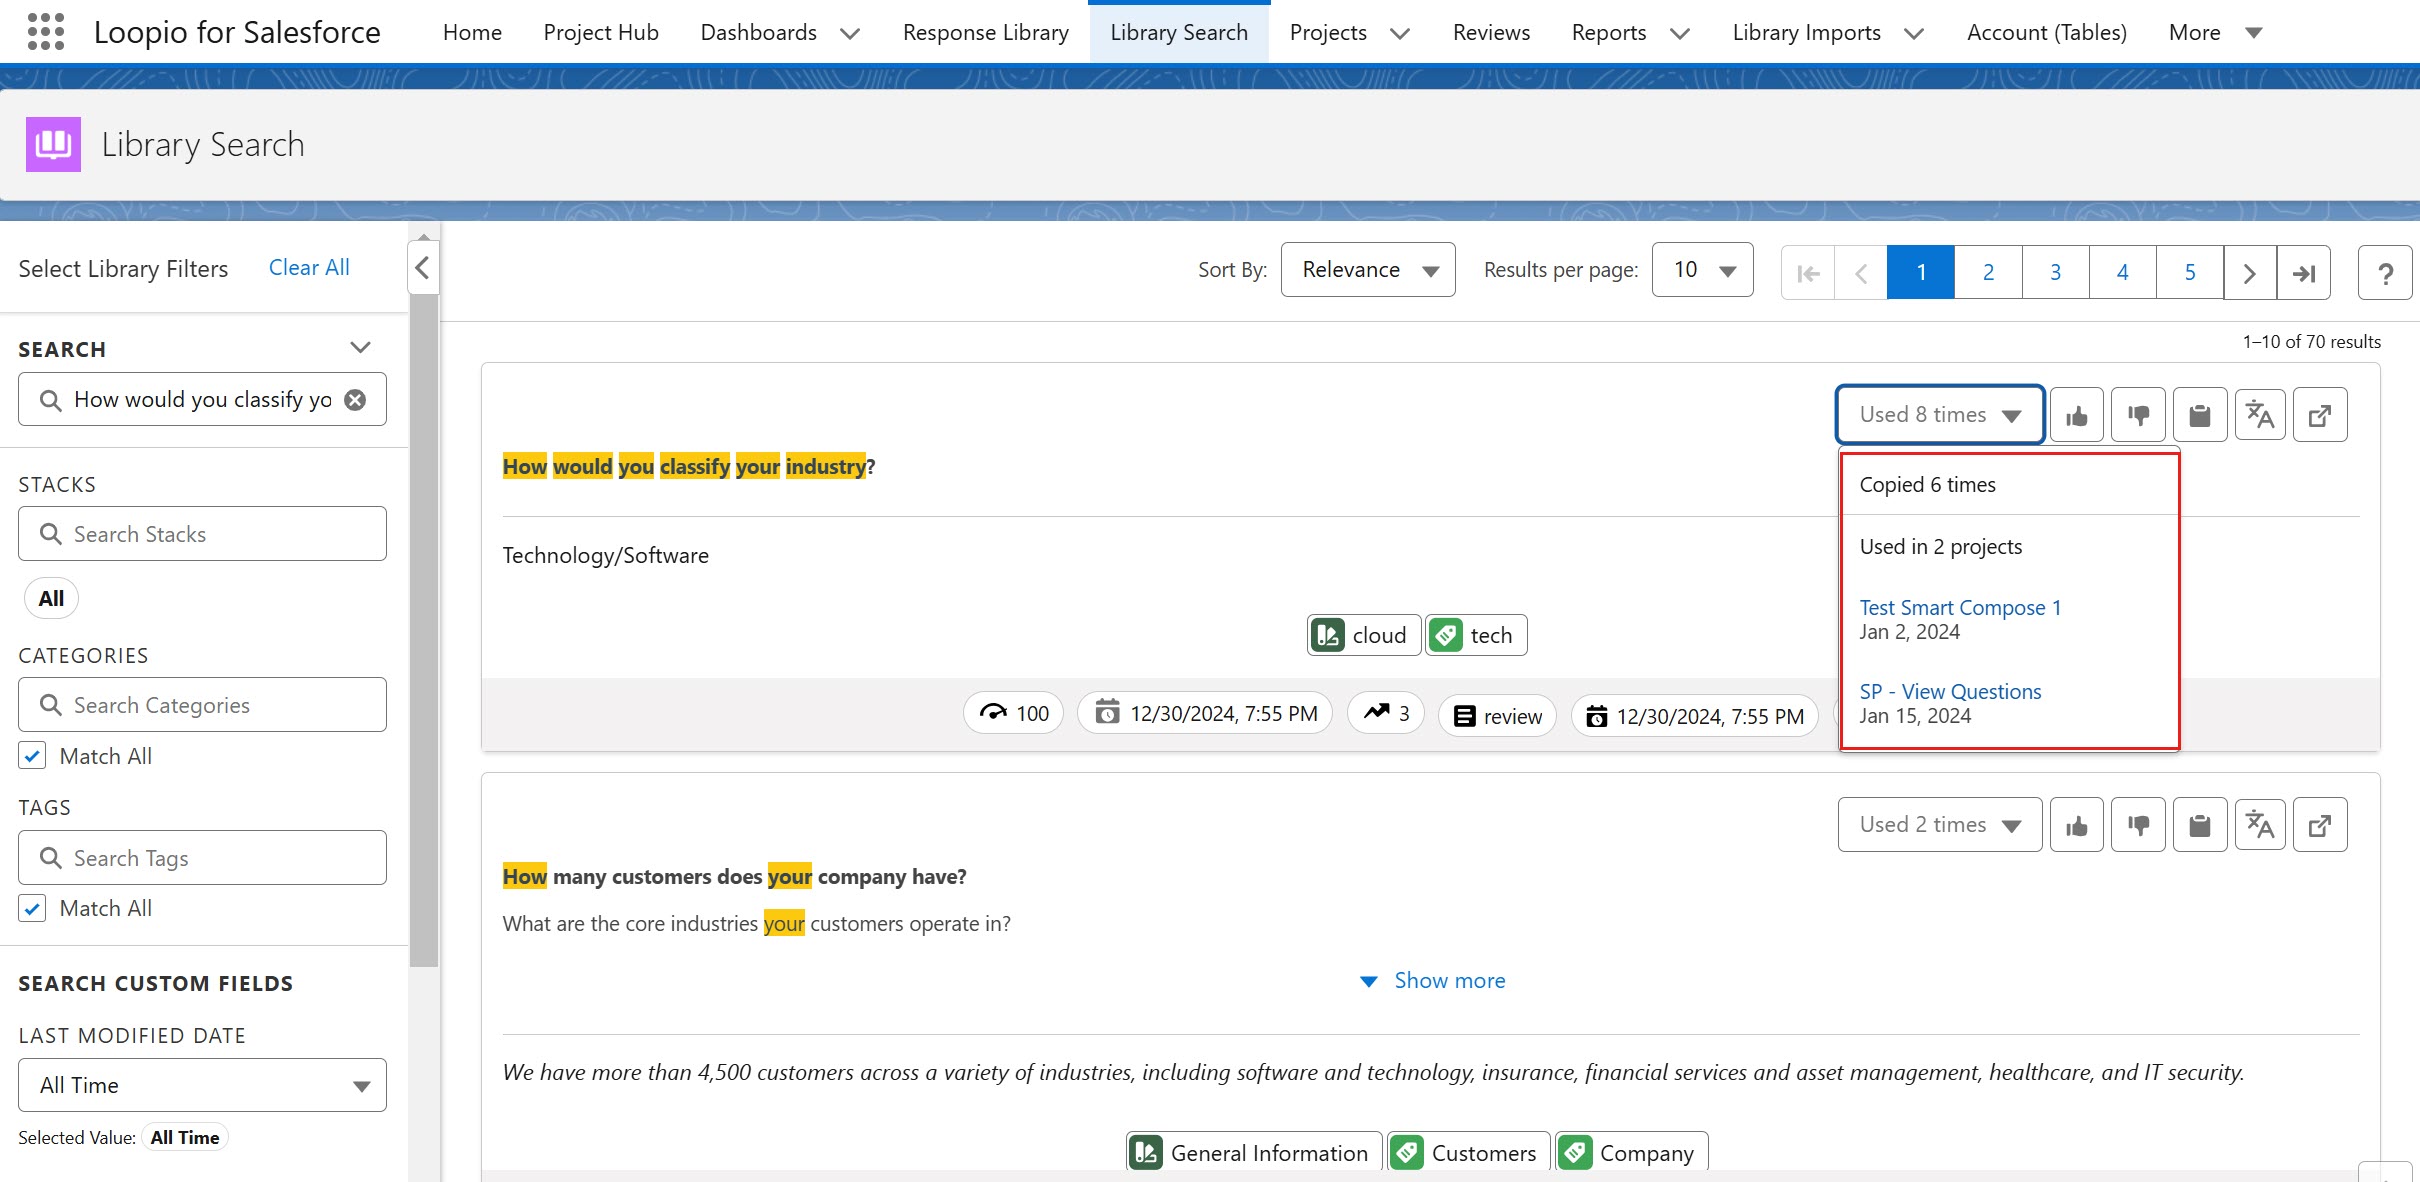Viewport: 2420px width, 1182px height.
Task: Go to the Home tab
Action: [x=472, y=32]
